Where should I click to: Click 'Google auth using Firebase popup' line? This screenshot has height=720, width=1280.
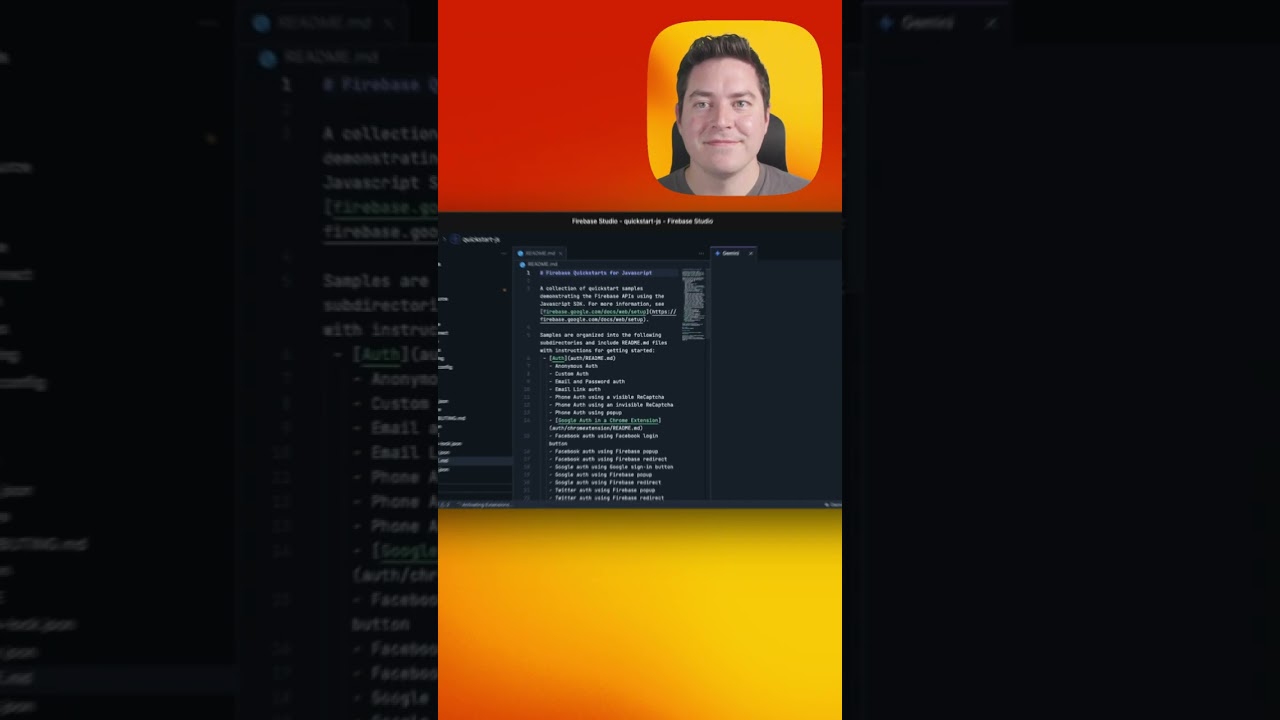[x=600, y=475]
